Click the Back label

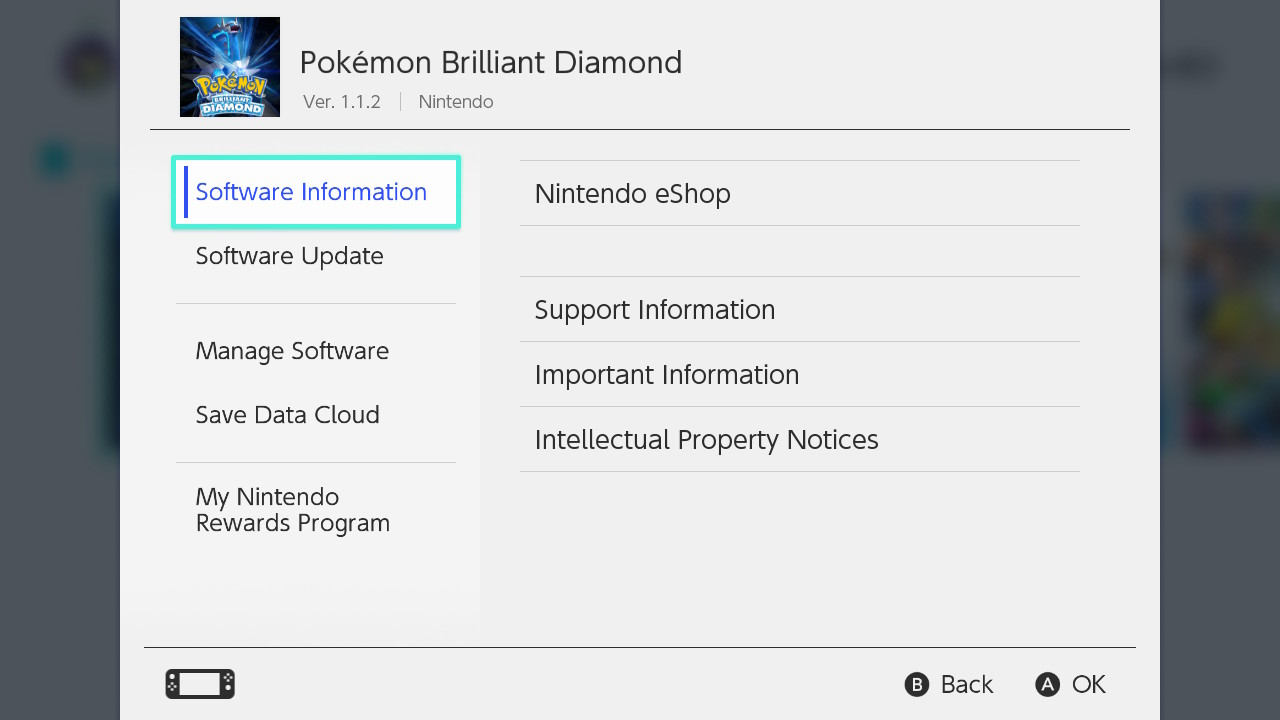click(966, 684)
